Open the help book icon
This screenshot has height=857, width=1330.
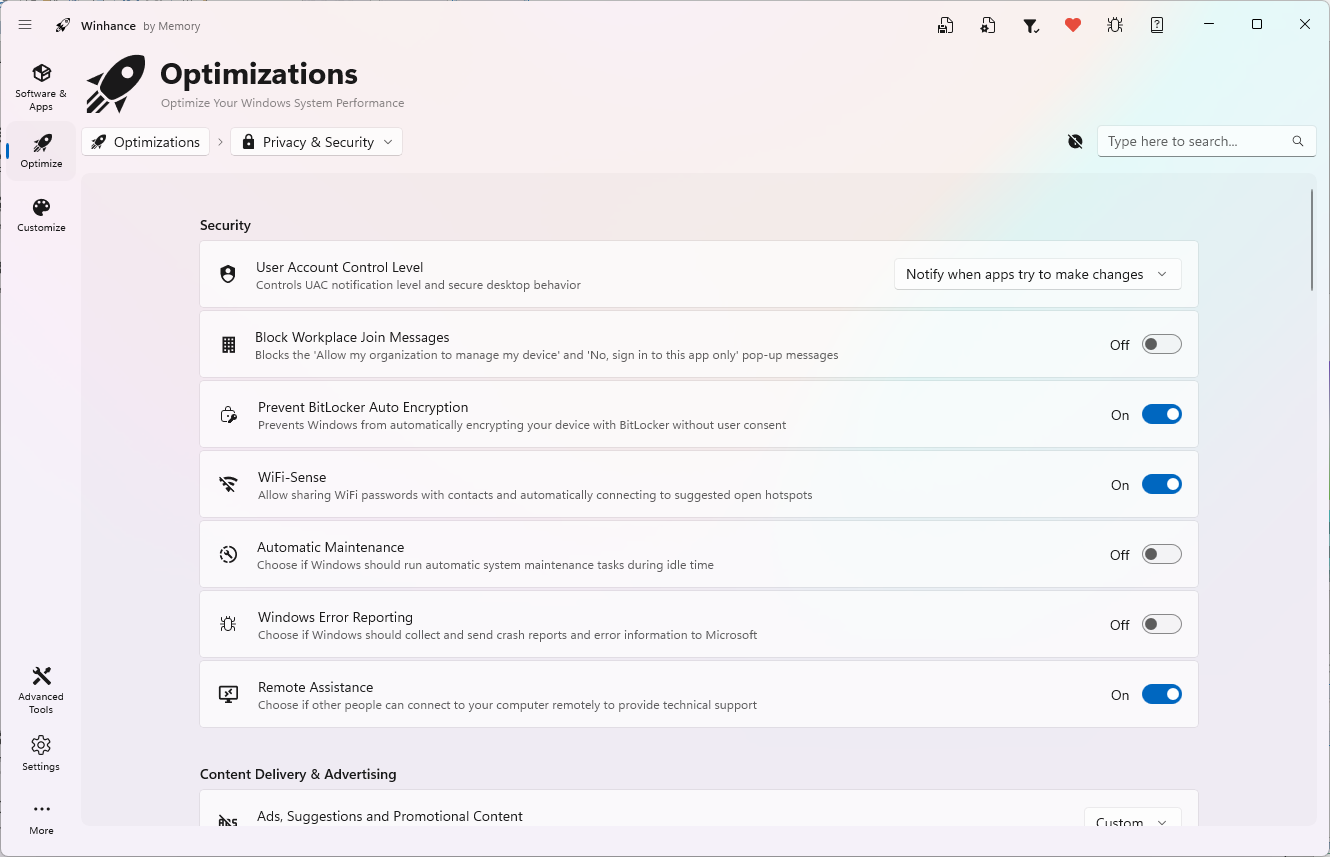pyautogui.click(x=1157, y=25)
